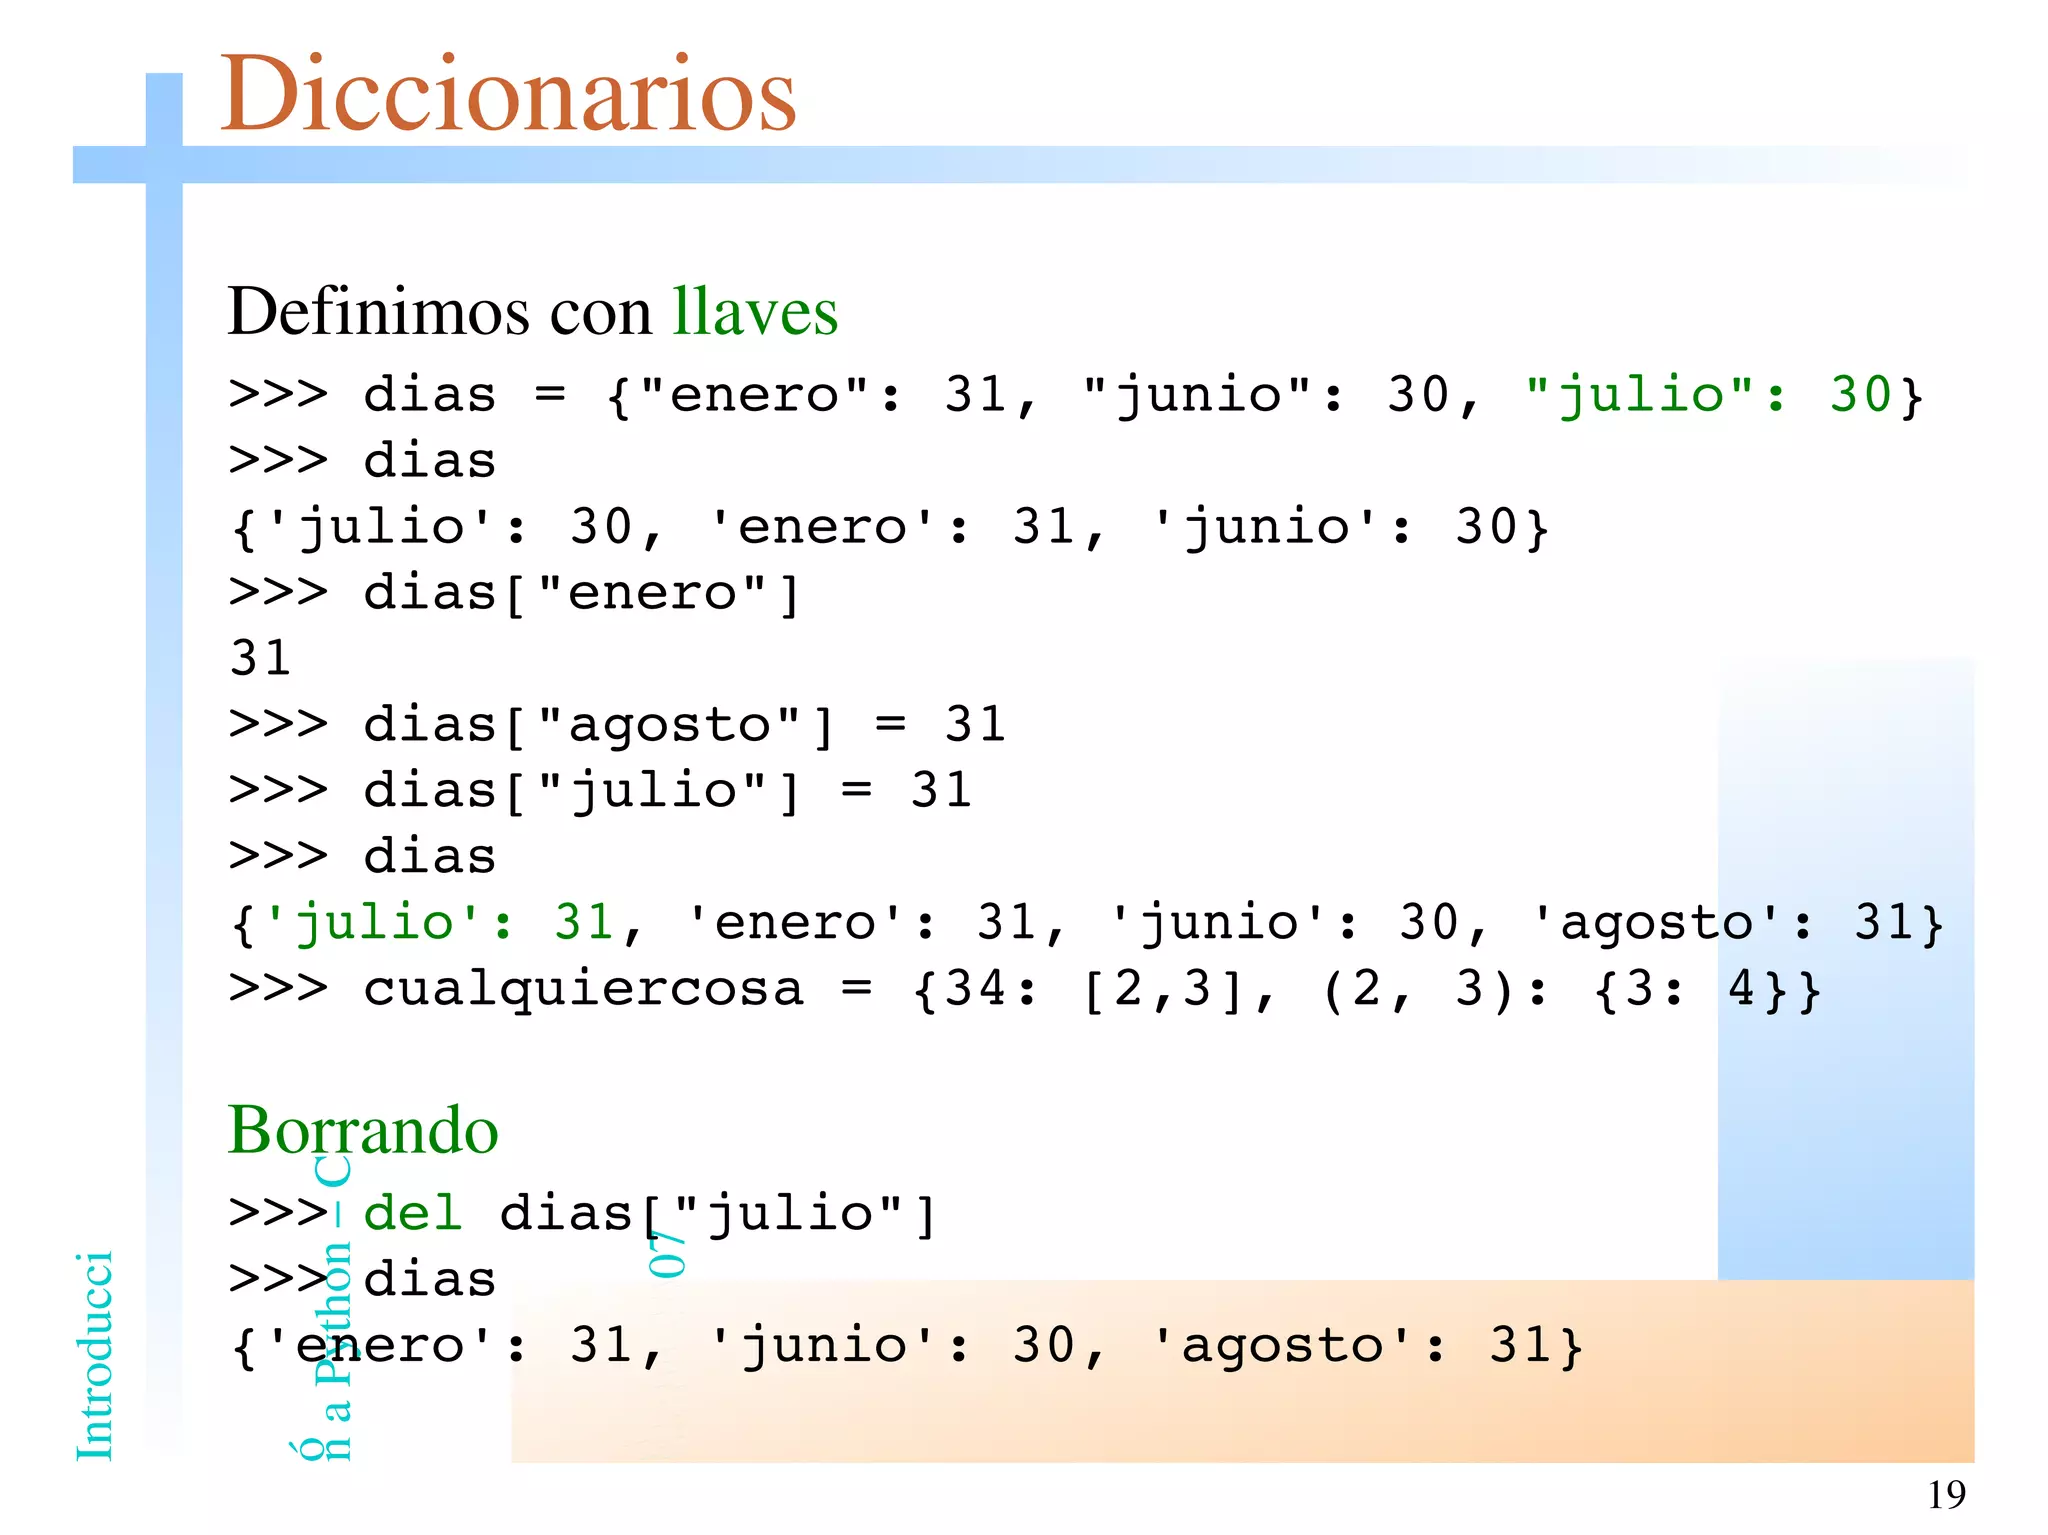This screenshot has height=1535, width=2048.
Task: Click dias["julio"] in the del statement
Action: coord(718,1214)
